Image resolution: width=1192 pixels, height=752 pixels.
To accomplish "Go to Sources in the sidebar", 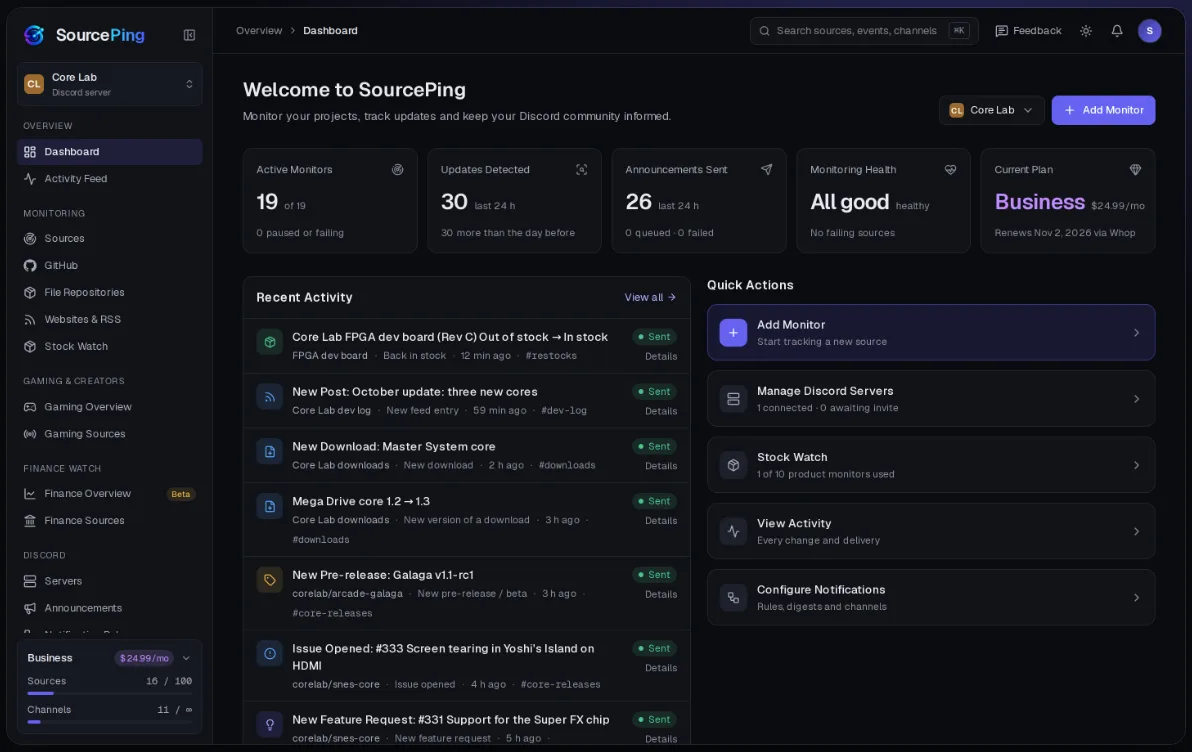I will point(109,239).
